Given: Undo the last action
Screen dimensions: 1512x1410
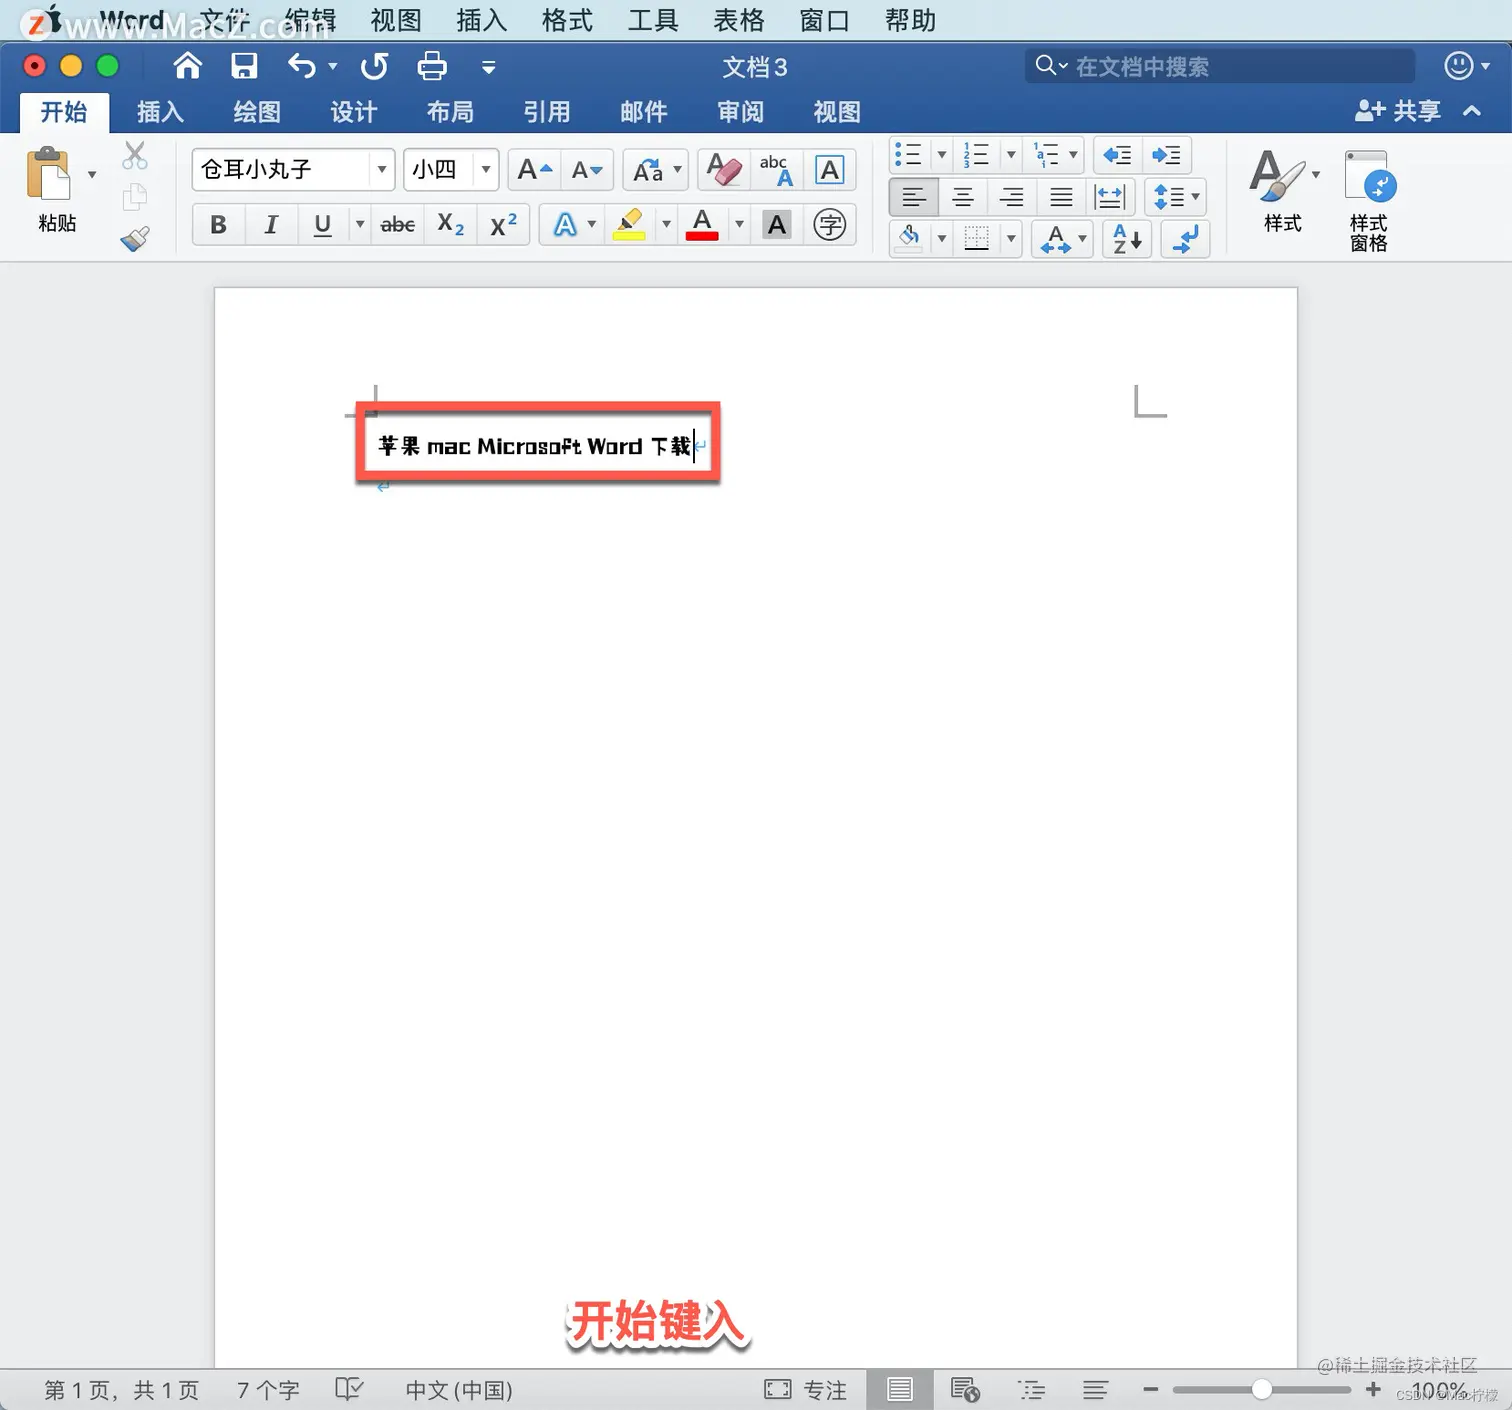Looking at the screenshot, I should tap(302, 67).
